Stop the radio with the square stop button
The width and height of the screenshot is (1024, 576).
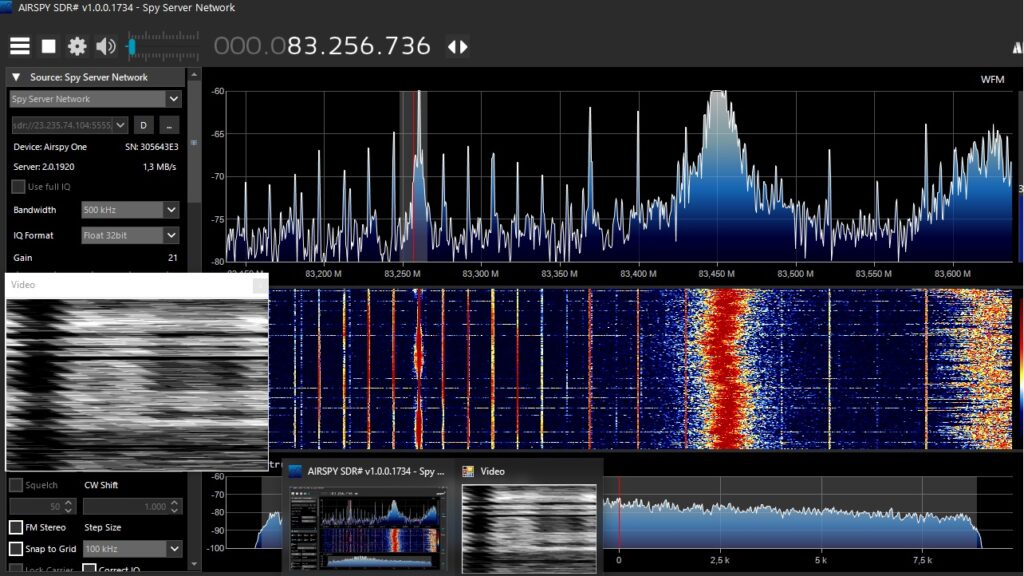[48, 46]
